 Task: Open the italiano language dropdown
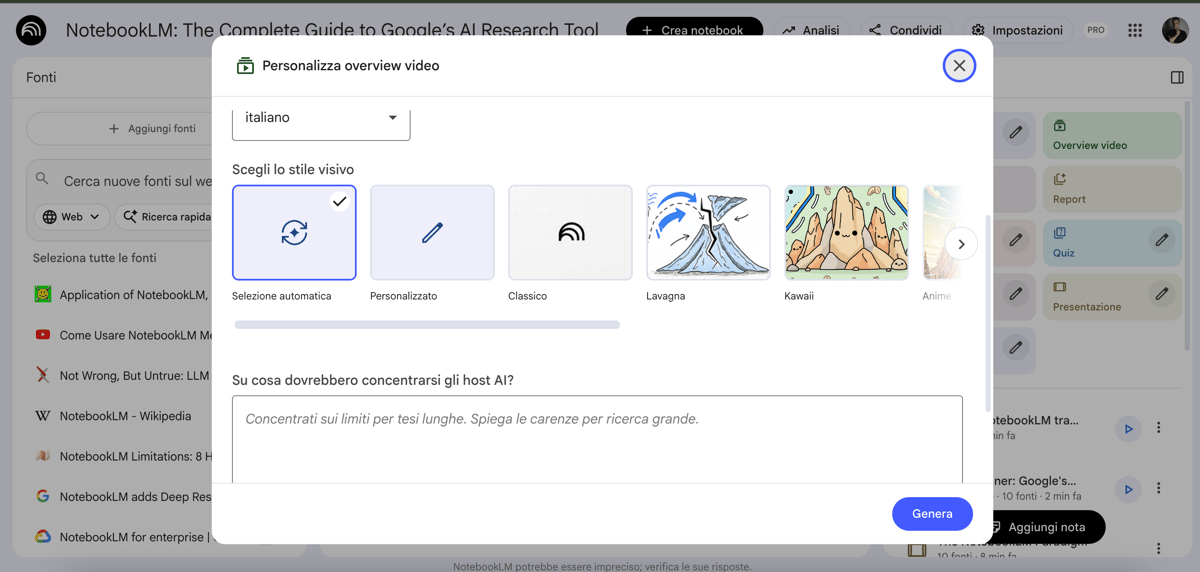tap(321, 118)
